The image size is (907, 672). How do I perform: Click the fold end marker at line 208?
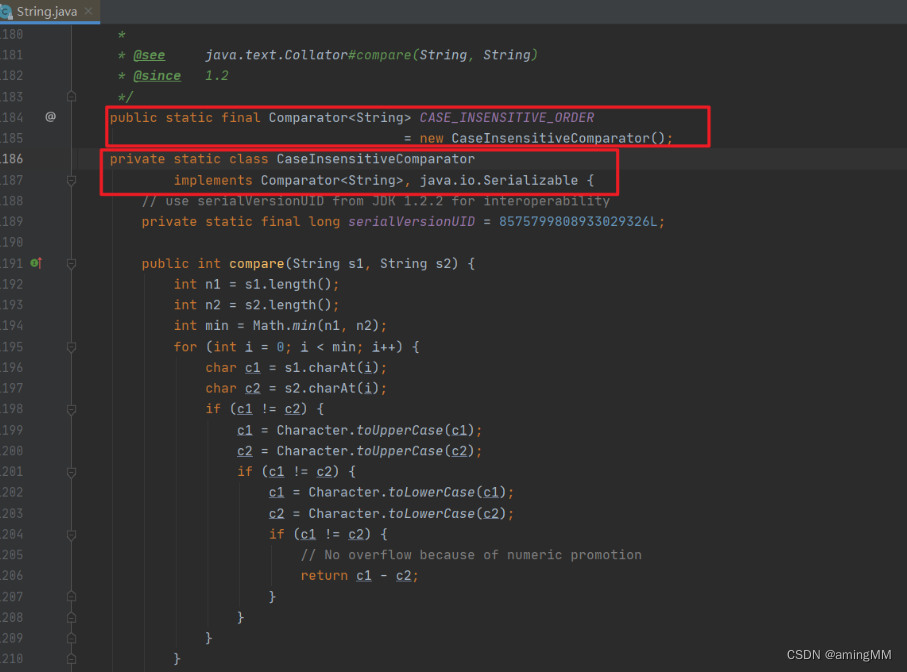[x=72, y=617]
